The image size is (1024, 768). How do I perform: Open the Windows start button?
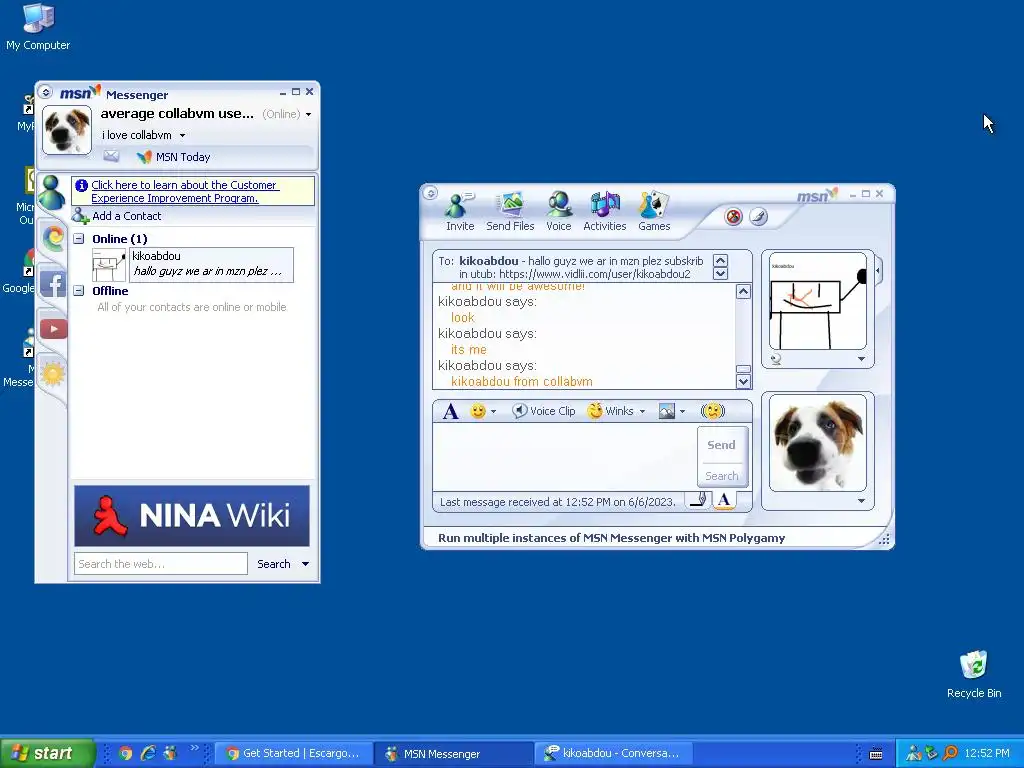click(x=47, y=753)
